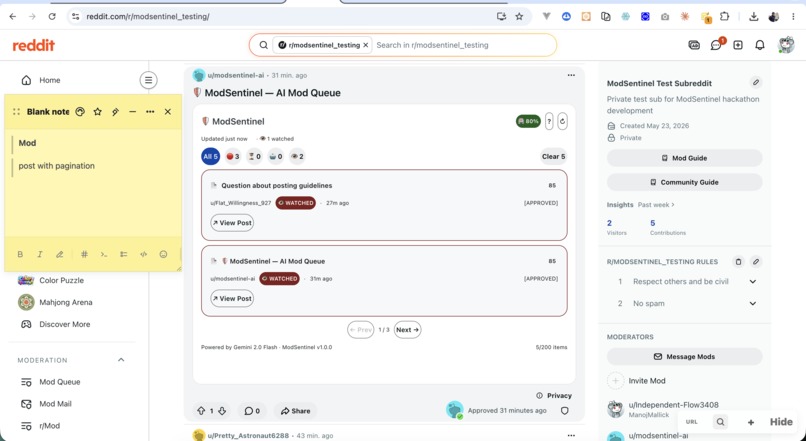
Task: Click the Reddit logo
Action: [x=33, y=45]
